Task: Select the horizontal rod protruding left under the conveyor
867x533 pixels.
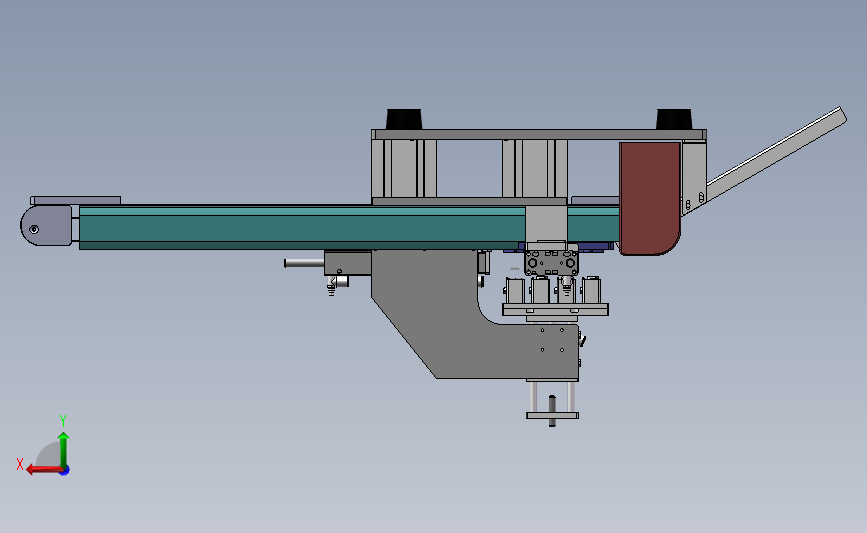Action: click(304, 263)
